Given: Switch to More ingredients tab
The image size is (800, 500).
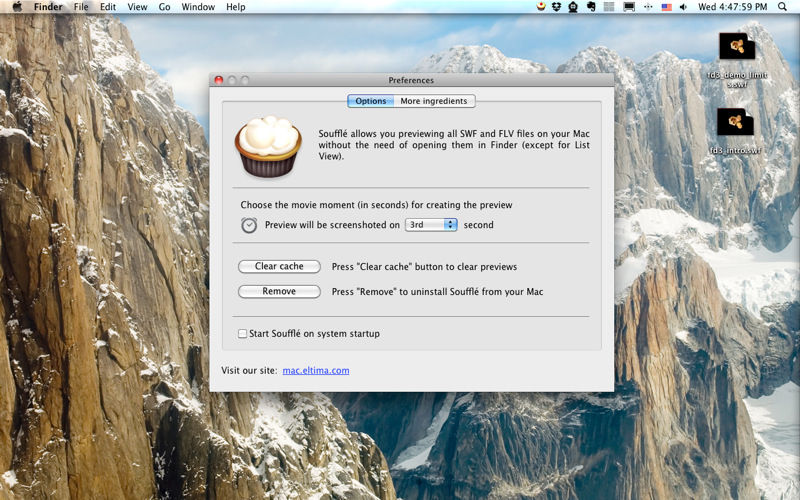Looking at the screenshot, I should click(434, 101).
